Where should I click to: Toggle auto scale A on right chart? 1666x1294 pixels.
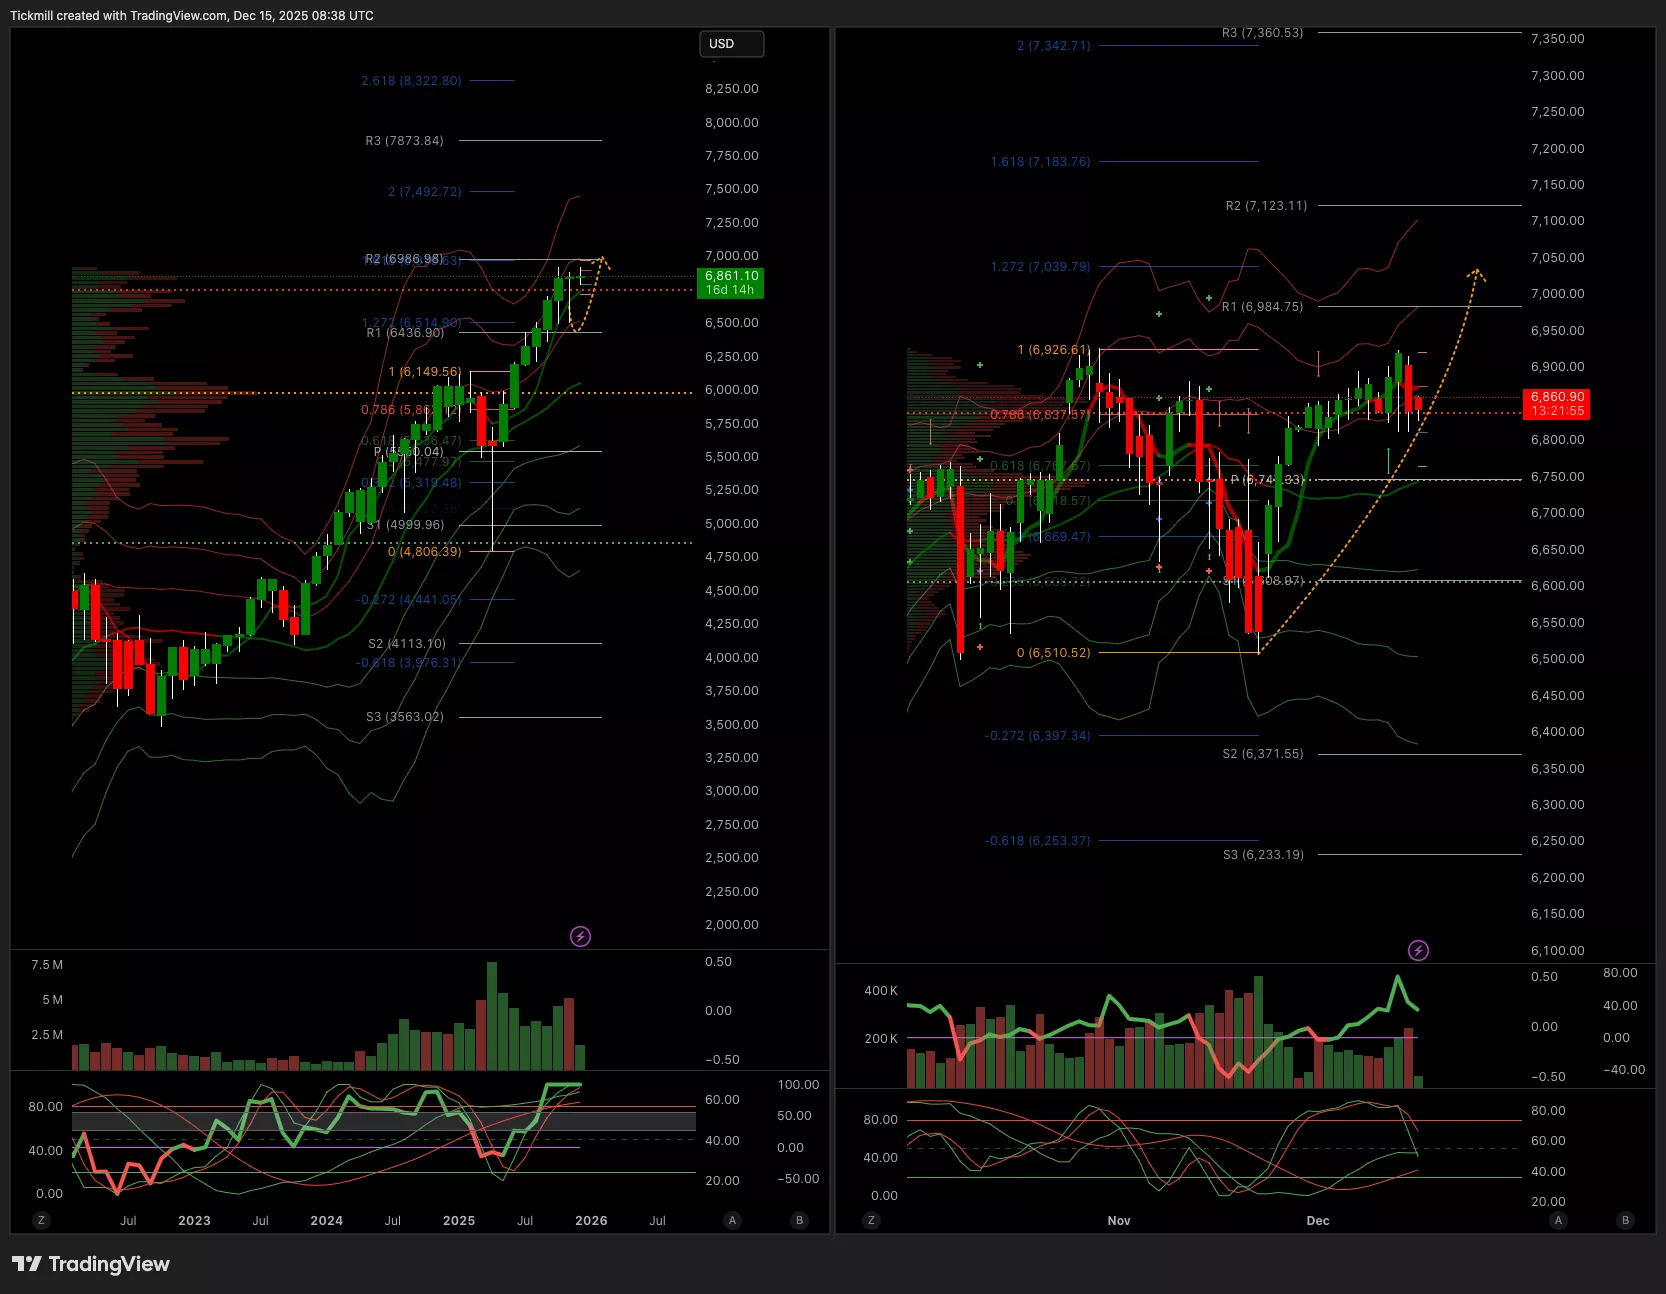pos(1558,1220)
